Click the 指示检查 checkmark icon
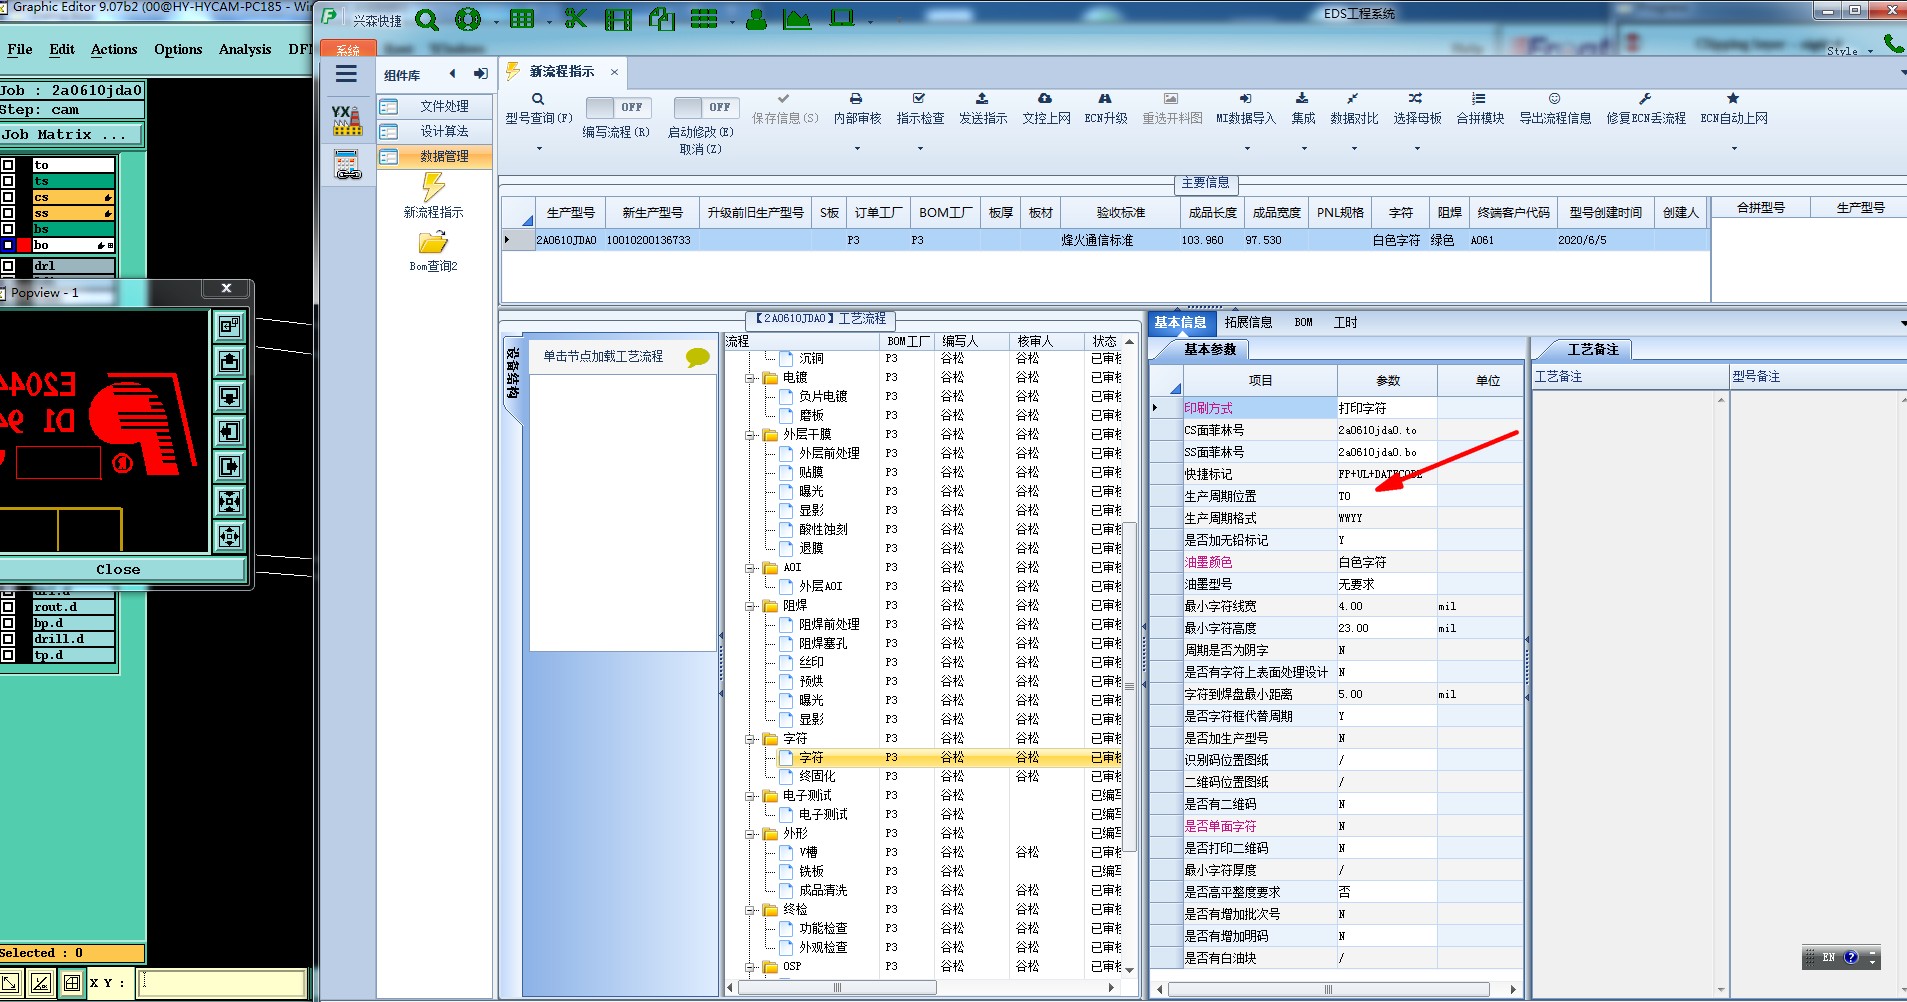The width and height of the screenshot is (1907, 1002). (x=919, y=99)
